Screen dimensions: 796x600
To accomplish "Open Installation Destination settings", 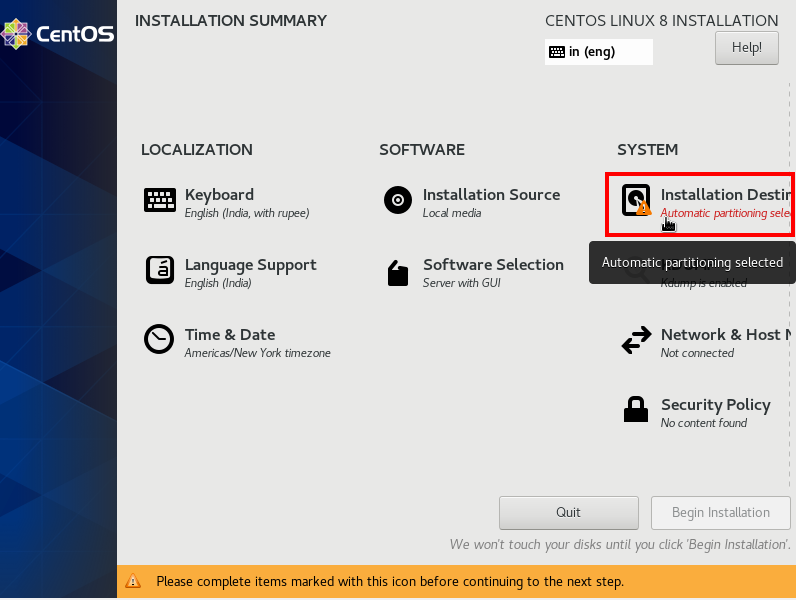I will 726,195.
